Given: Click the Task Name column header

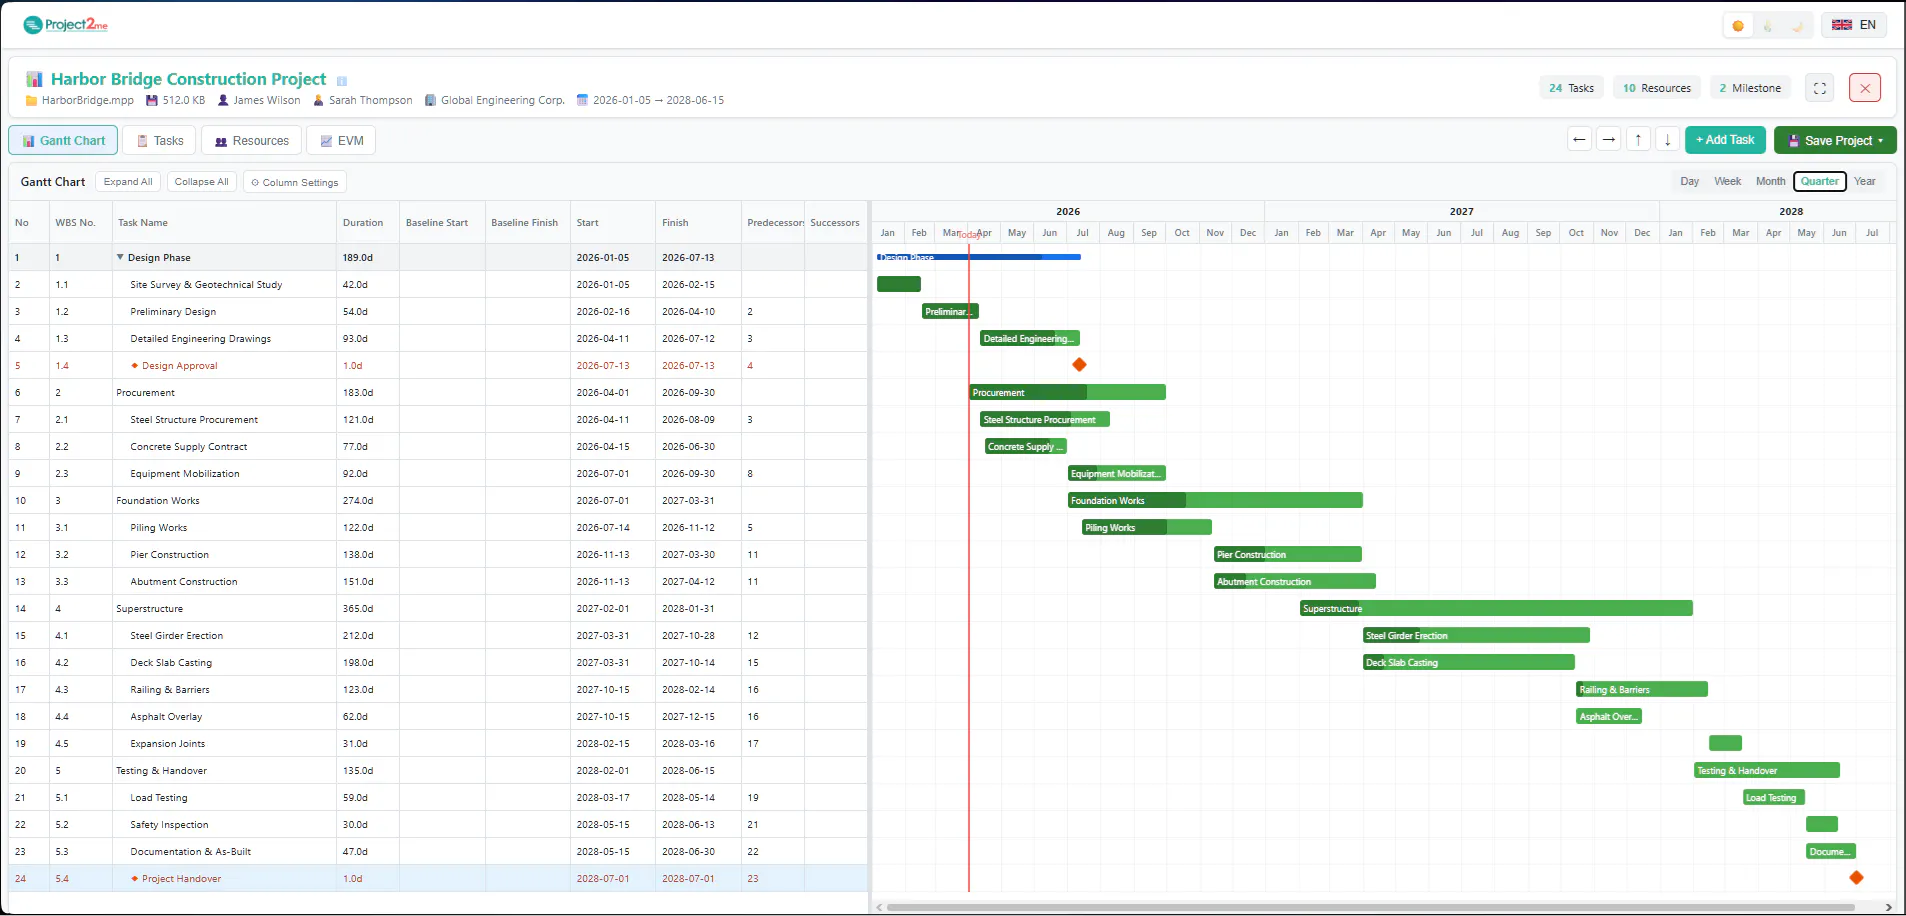Looking at the screenshot, I should [224, 223].
